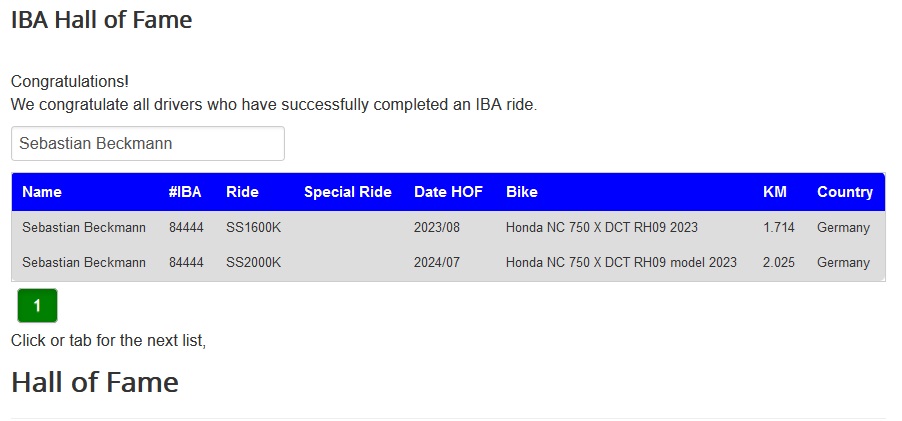Click Sebastian Beckmann name in the SS1600K row
The height and width of the screenshot is (421, 902).
(x=84, y=228)
